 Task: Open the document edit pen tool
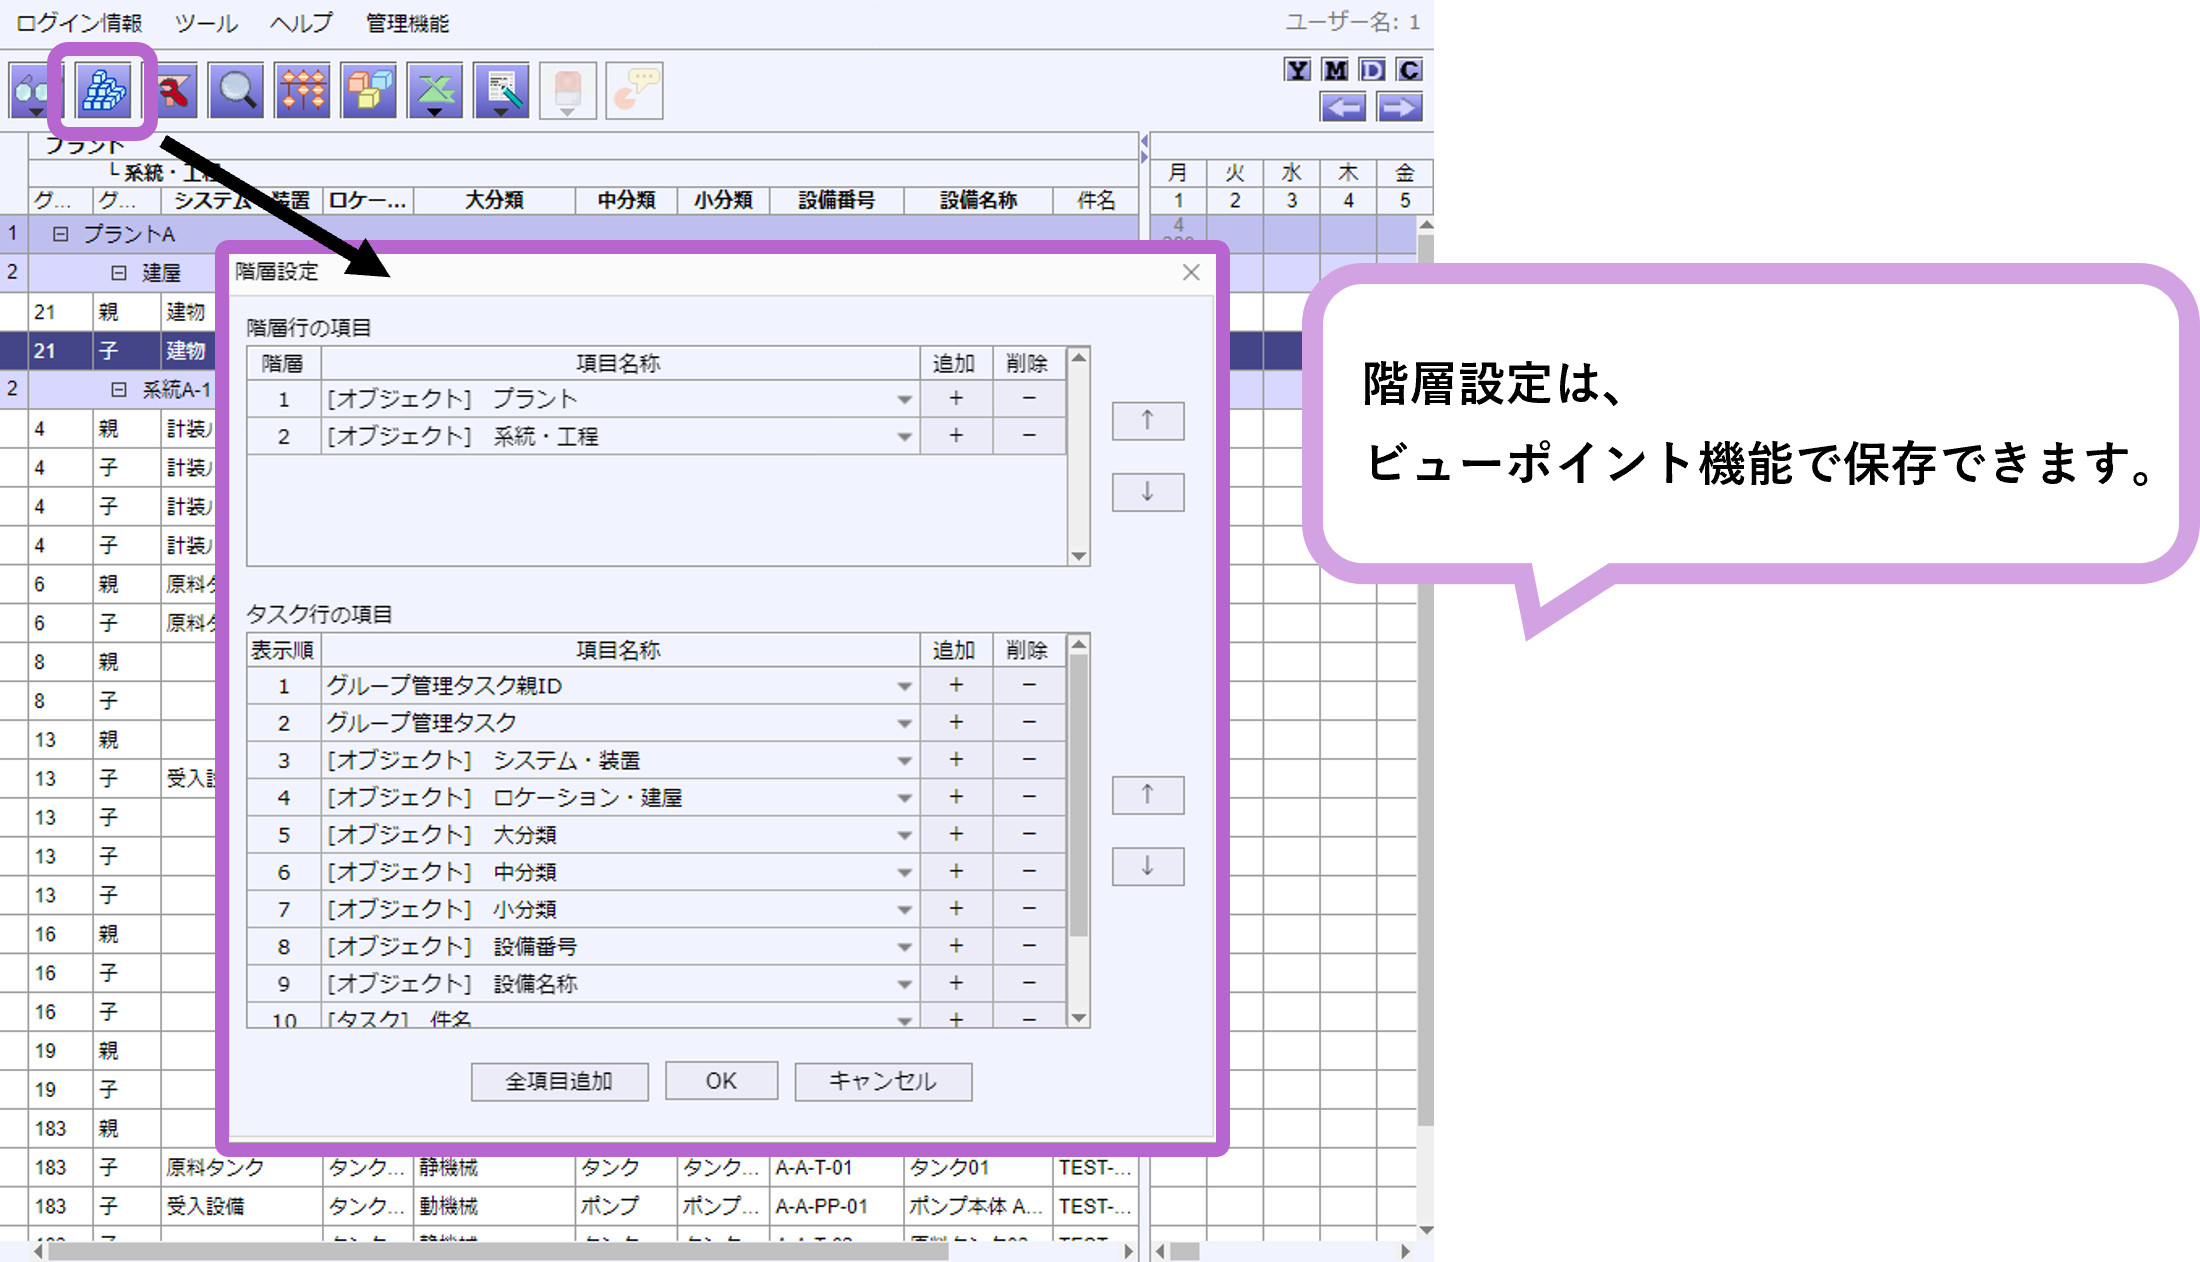click(x=502, y=91)
